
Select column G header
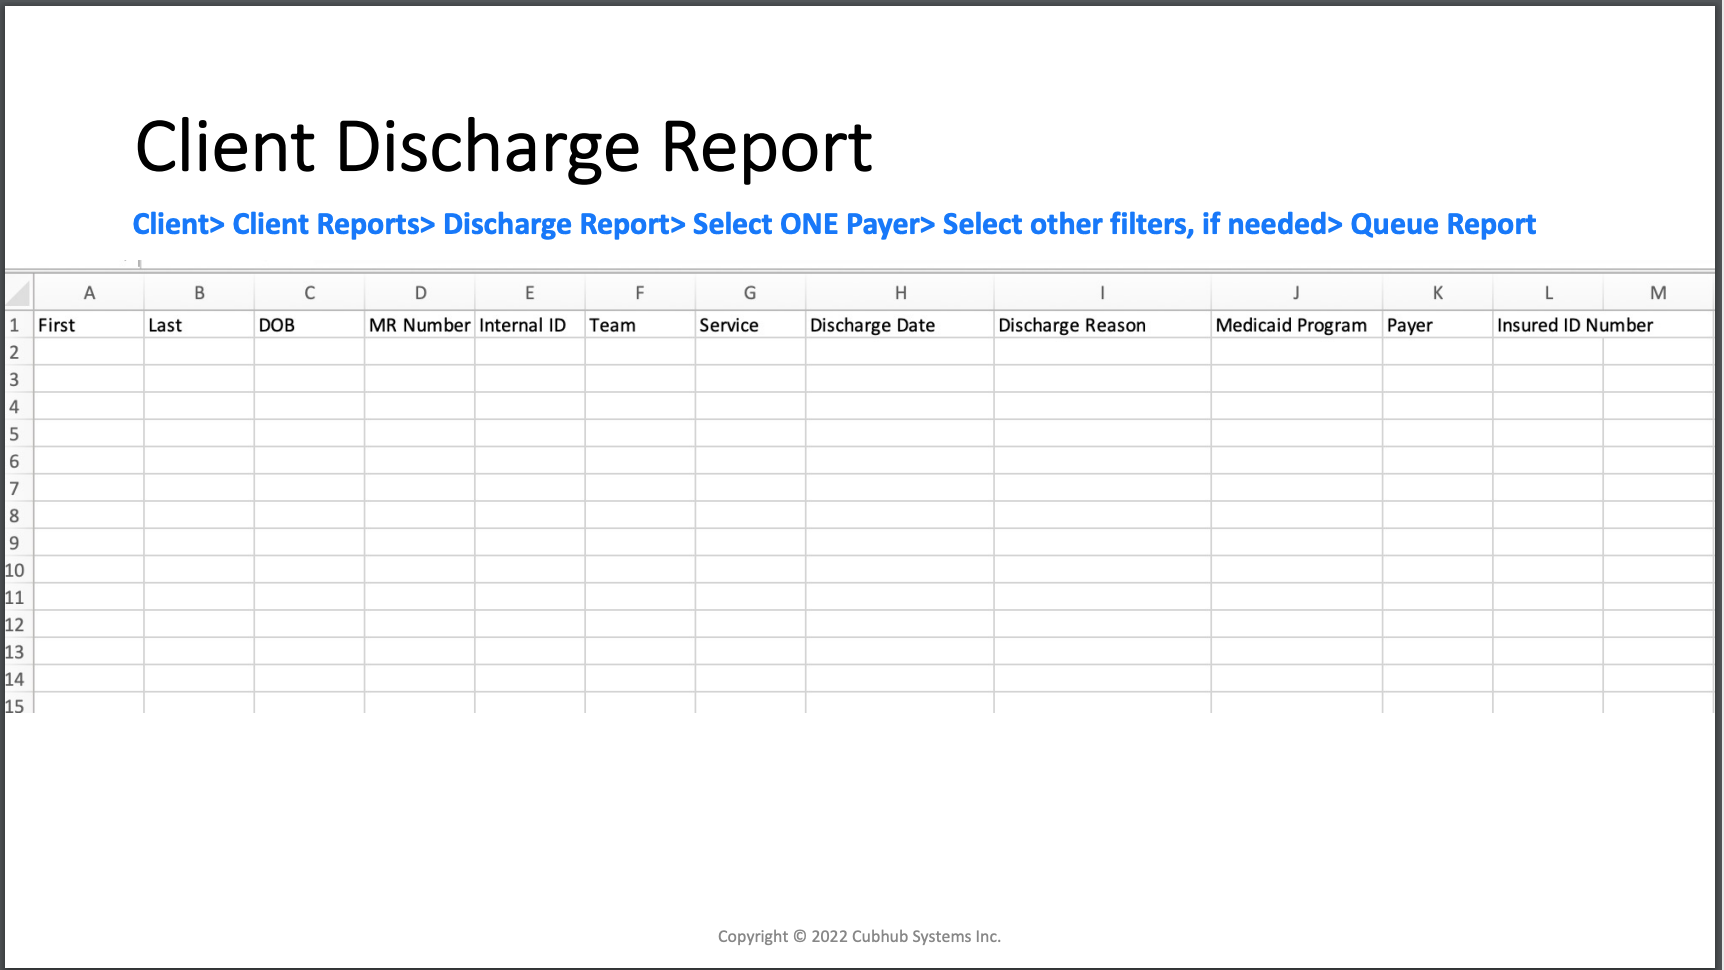(x=750, y=293)
